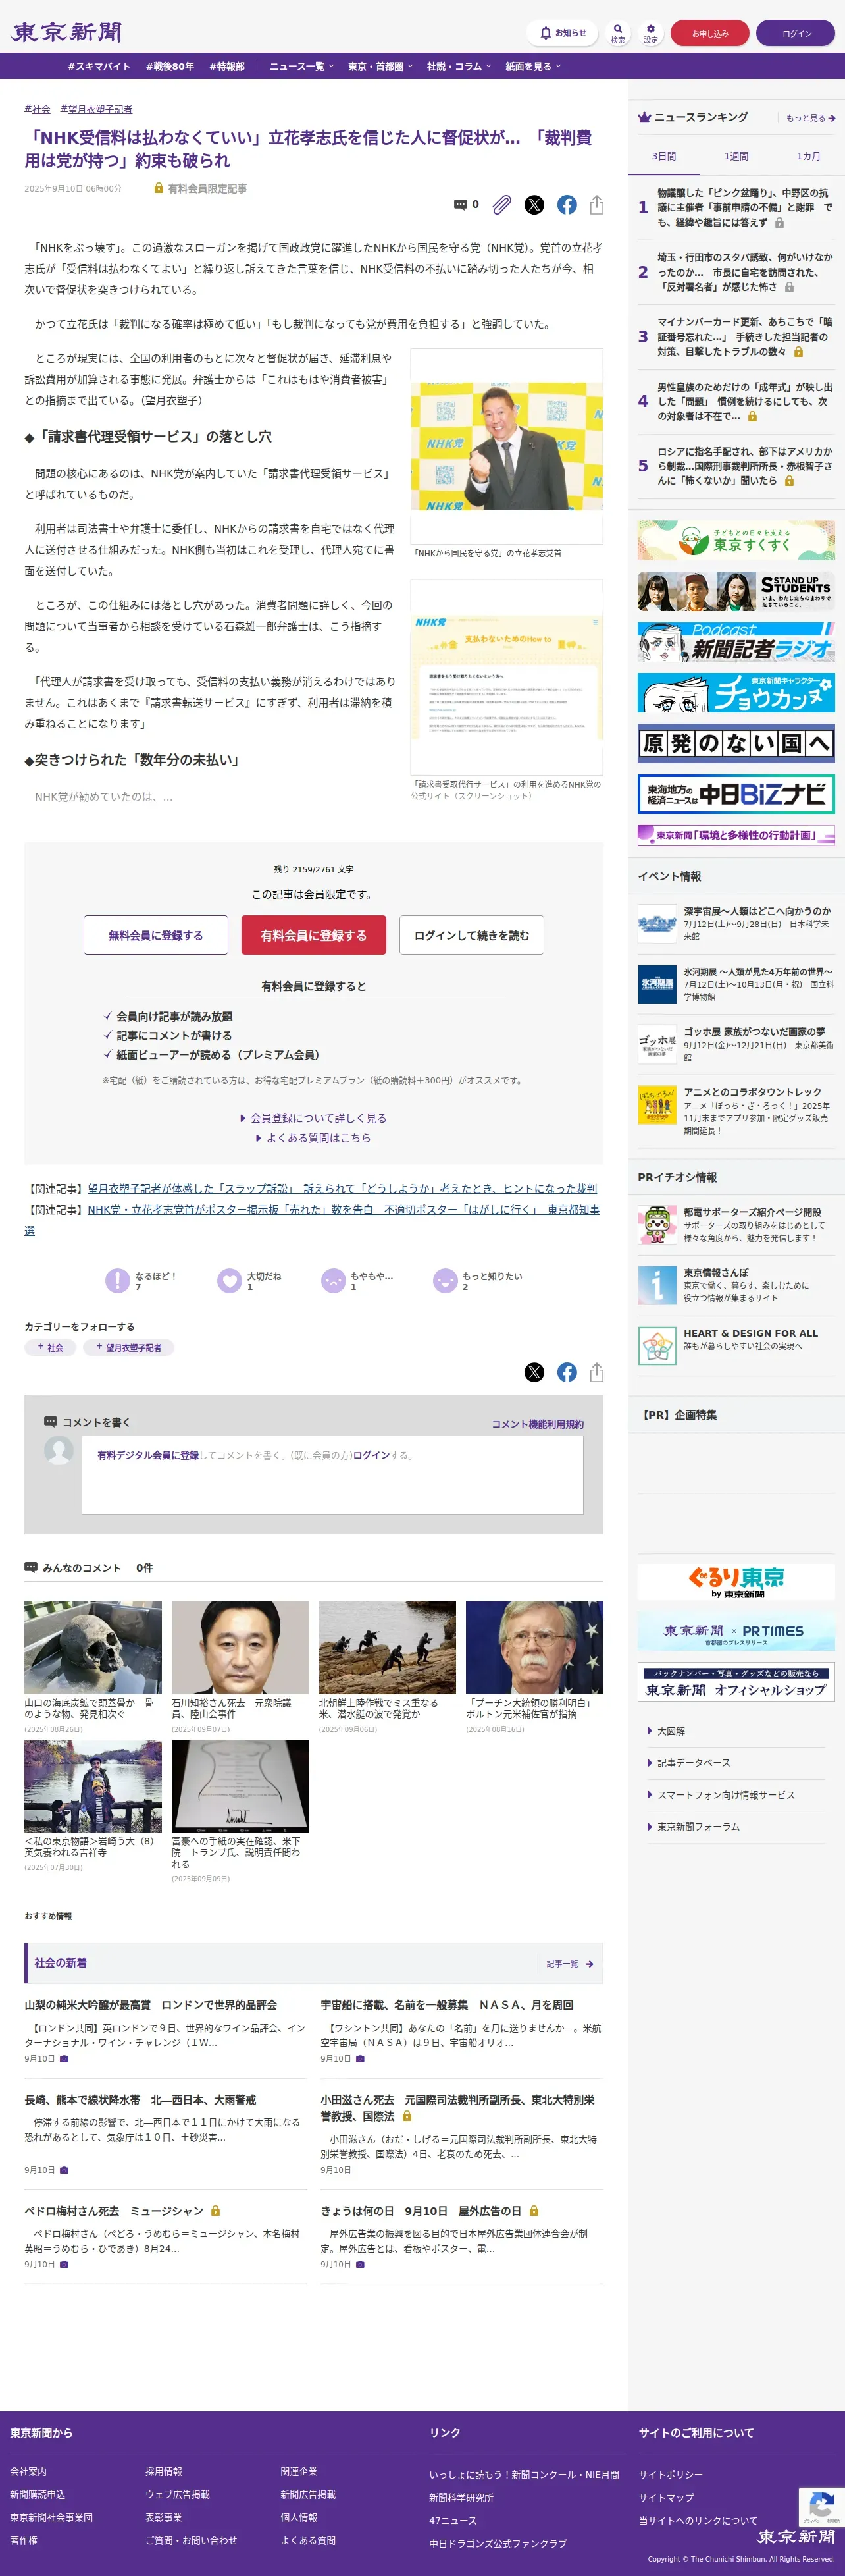Click the ログイン button in header

pos(796,33)
